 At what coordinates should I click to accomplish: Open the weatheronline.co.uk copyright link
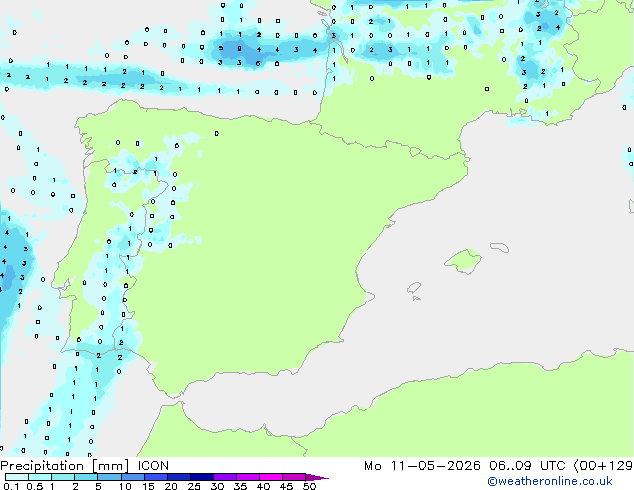click(x=550, y=481)
